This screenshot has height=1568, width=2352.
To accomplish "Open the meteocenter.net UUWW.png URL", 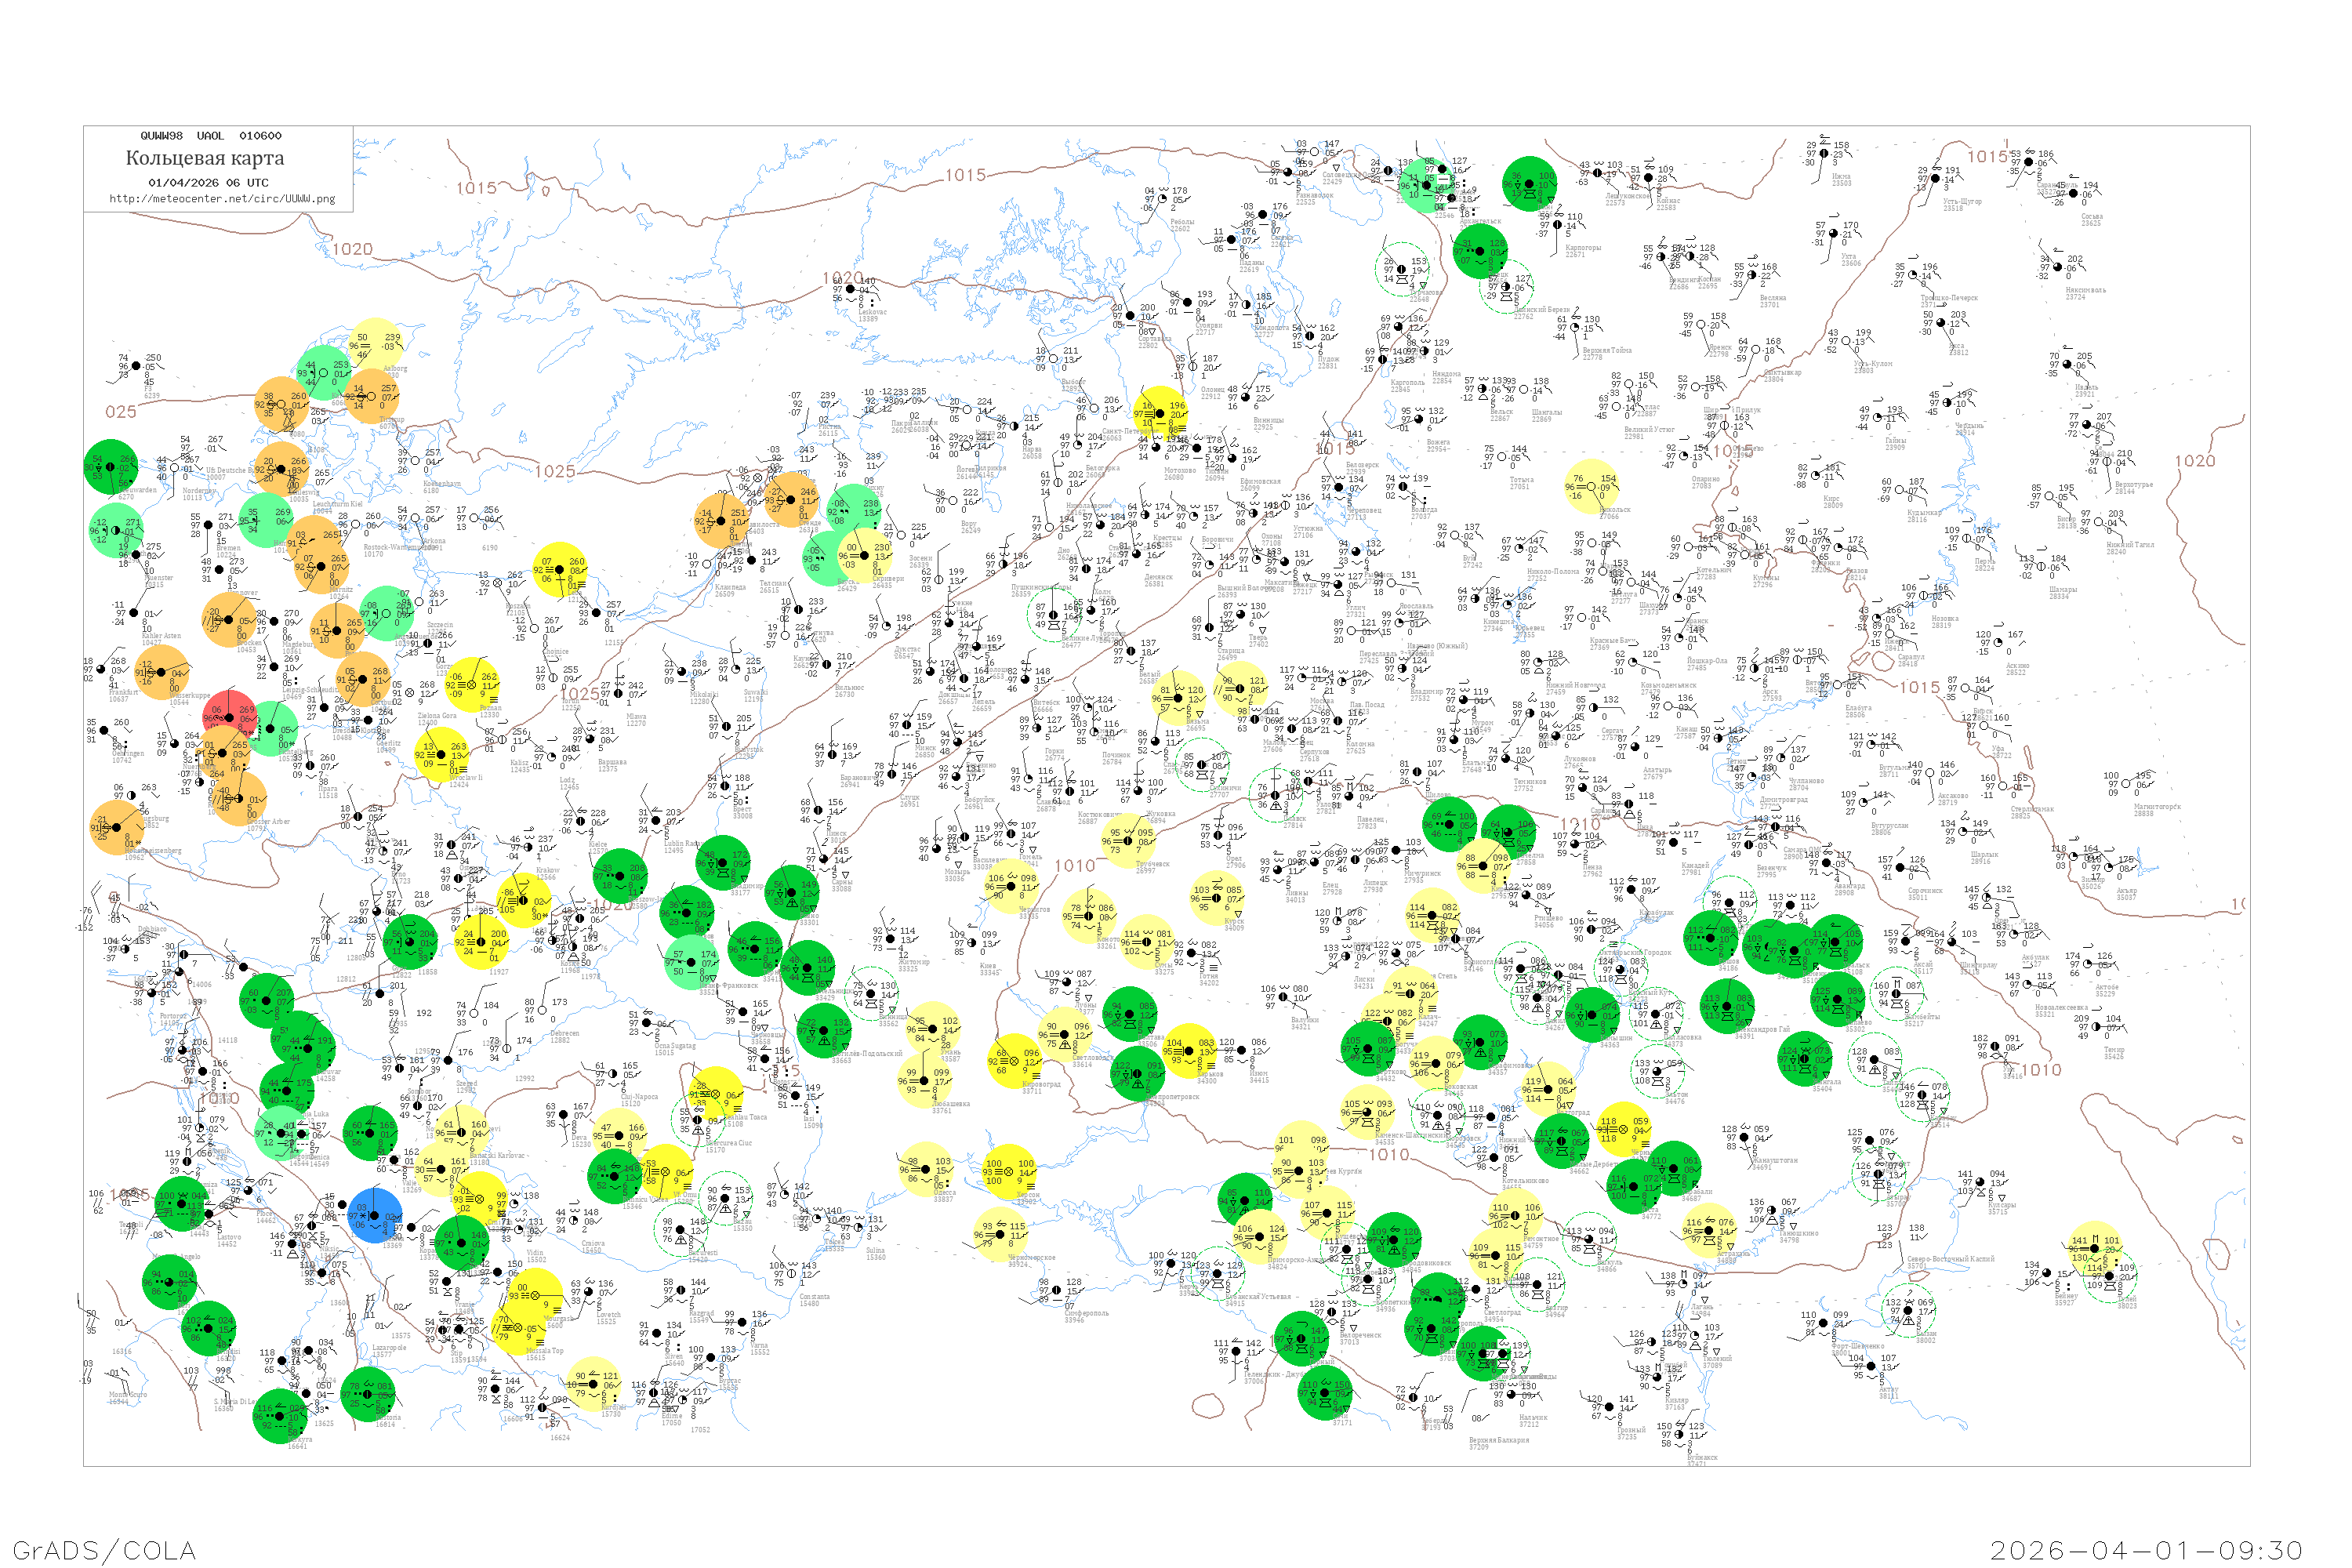I will pyautogui.click(x=222, y=198).
